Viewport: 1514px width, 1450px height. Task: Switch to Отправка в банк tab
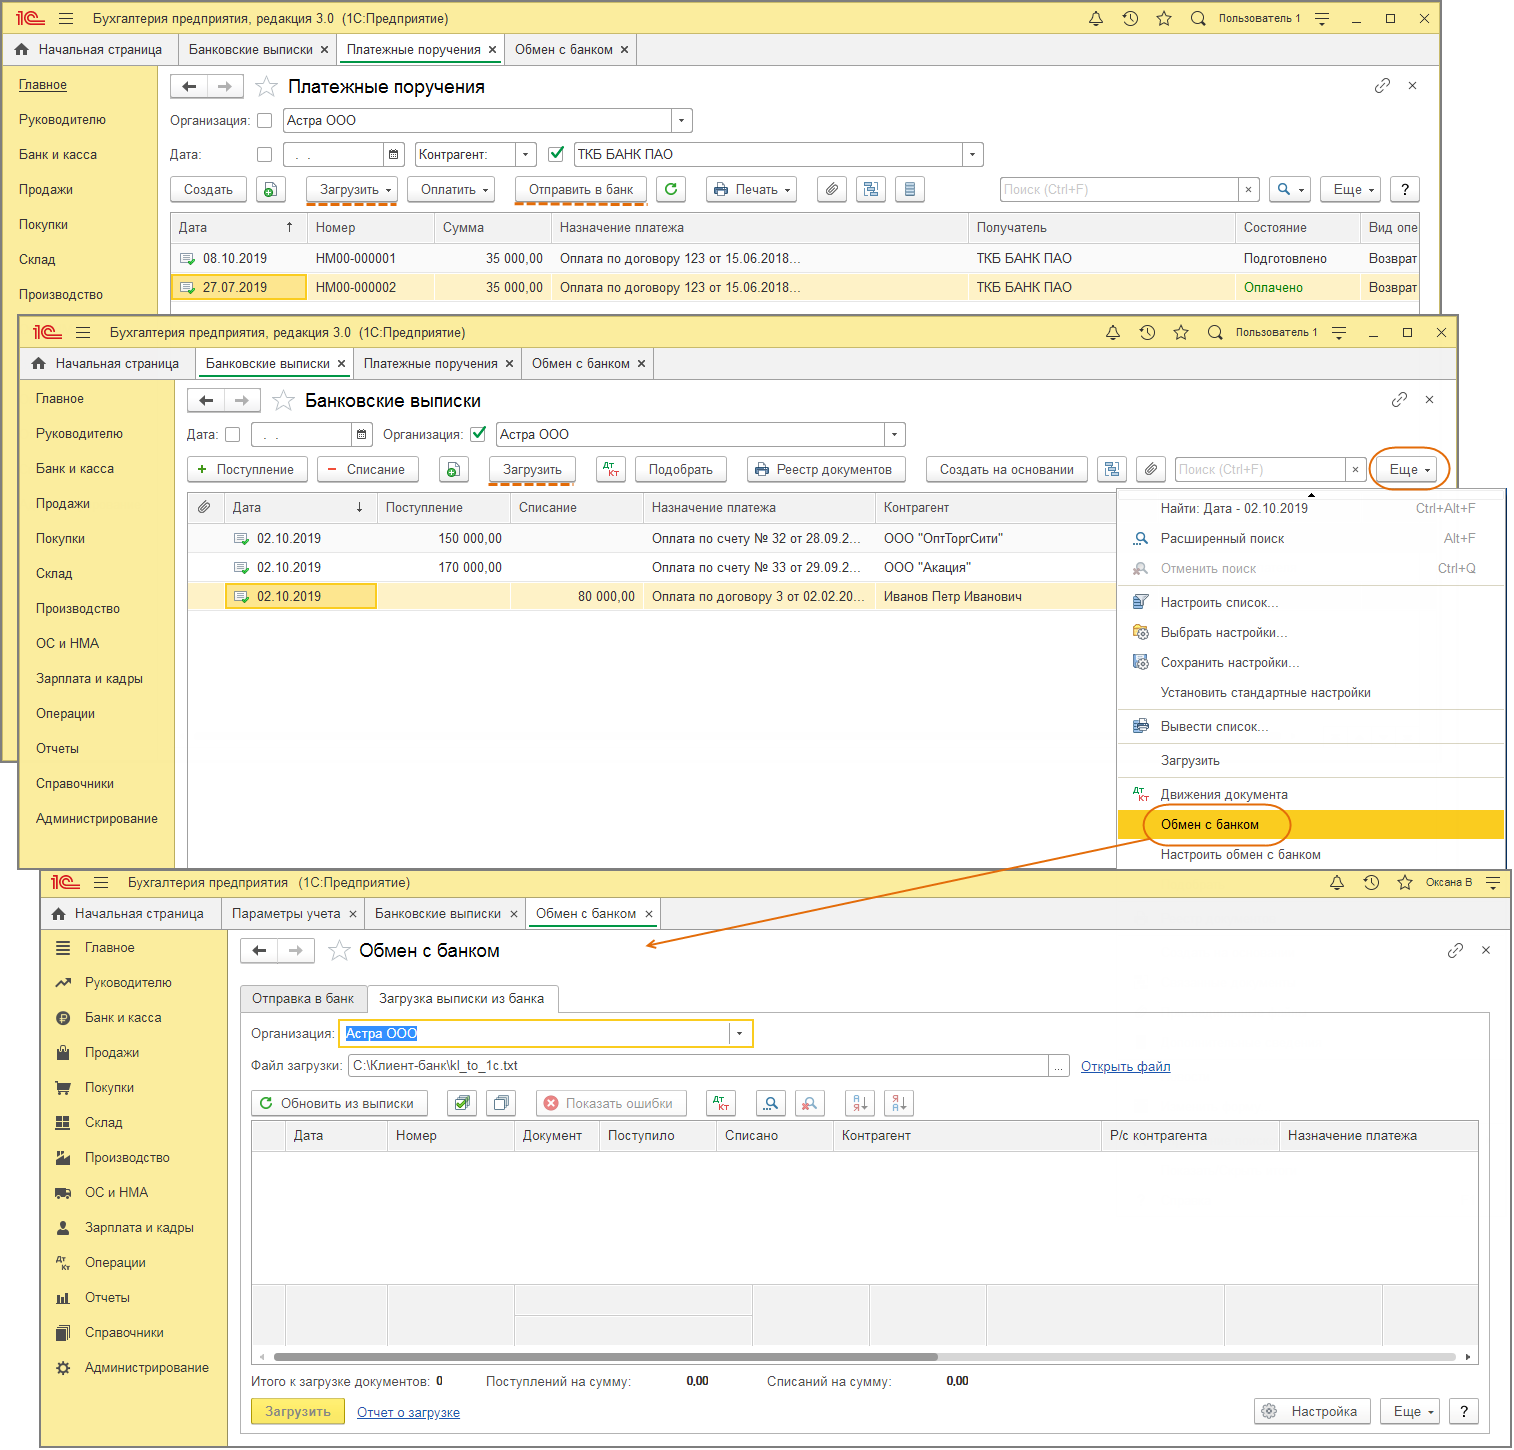point(303,998)
